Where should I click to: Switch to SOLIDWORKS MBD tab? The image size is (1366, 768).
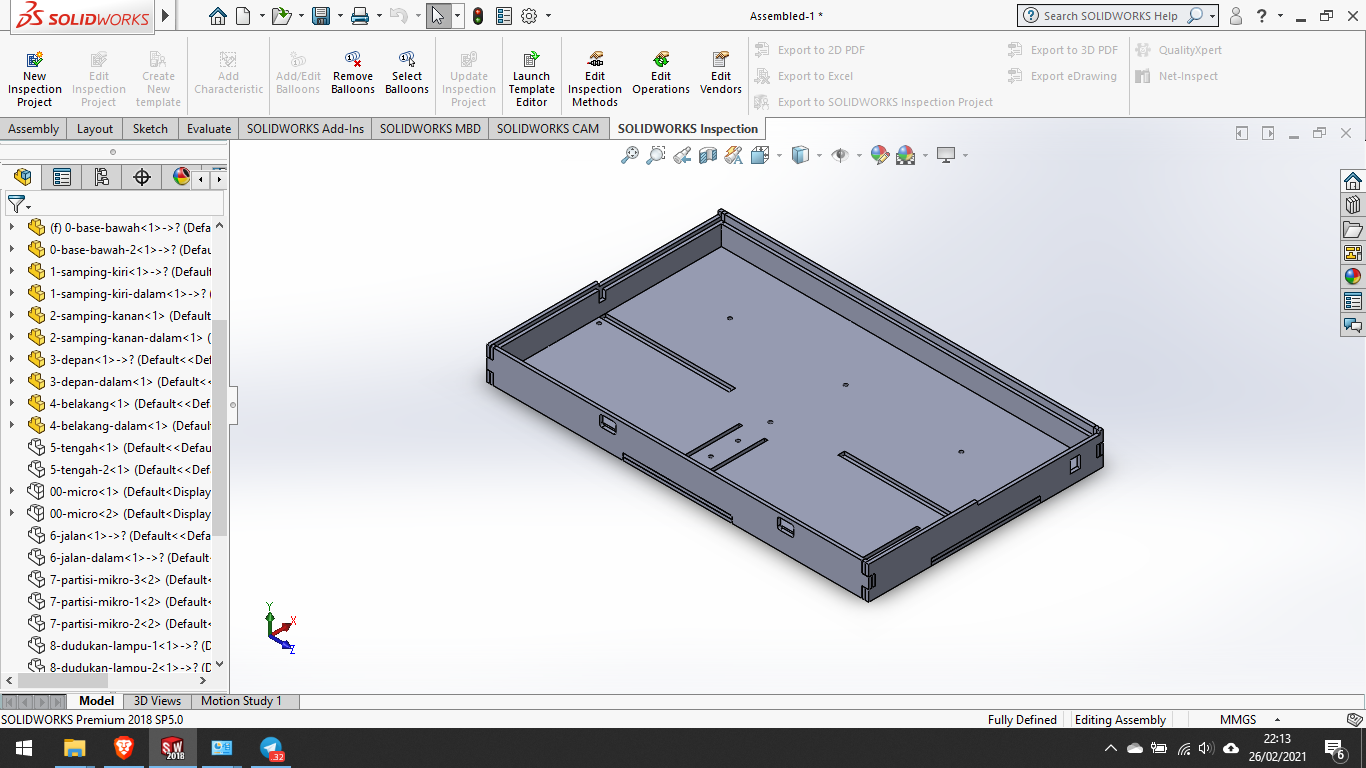coord(430,128)
